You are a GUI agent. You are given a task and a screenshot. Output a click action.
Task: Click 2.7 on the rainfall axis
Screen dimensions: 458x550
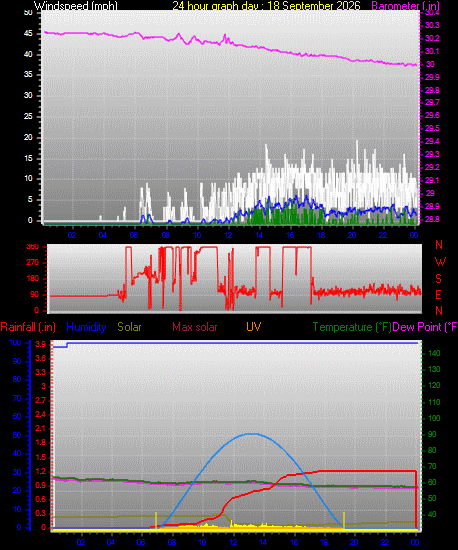(x=41, y=400)
